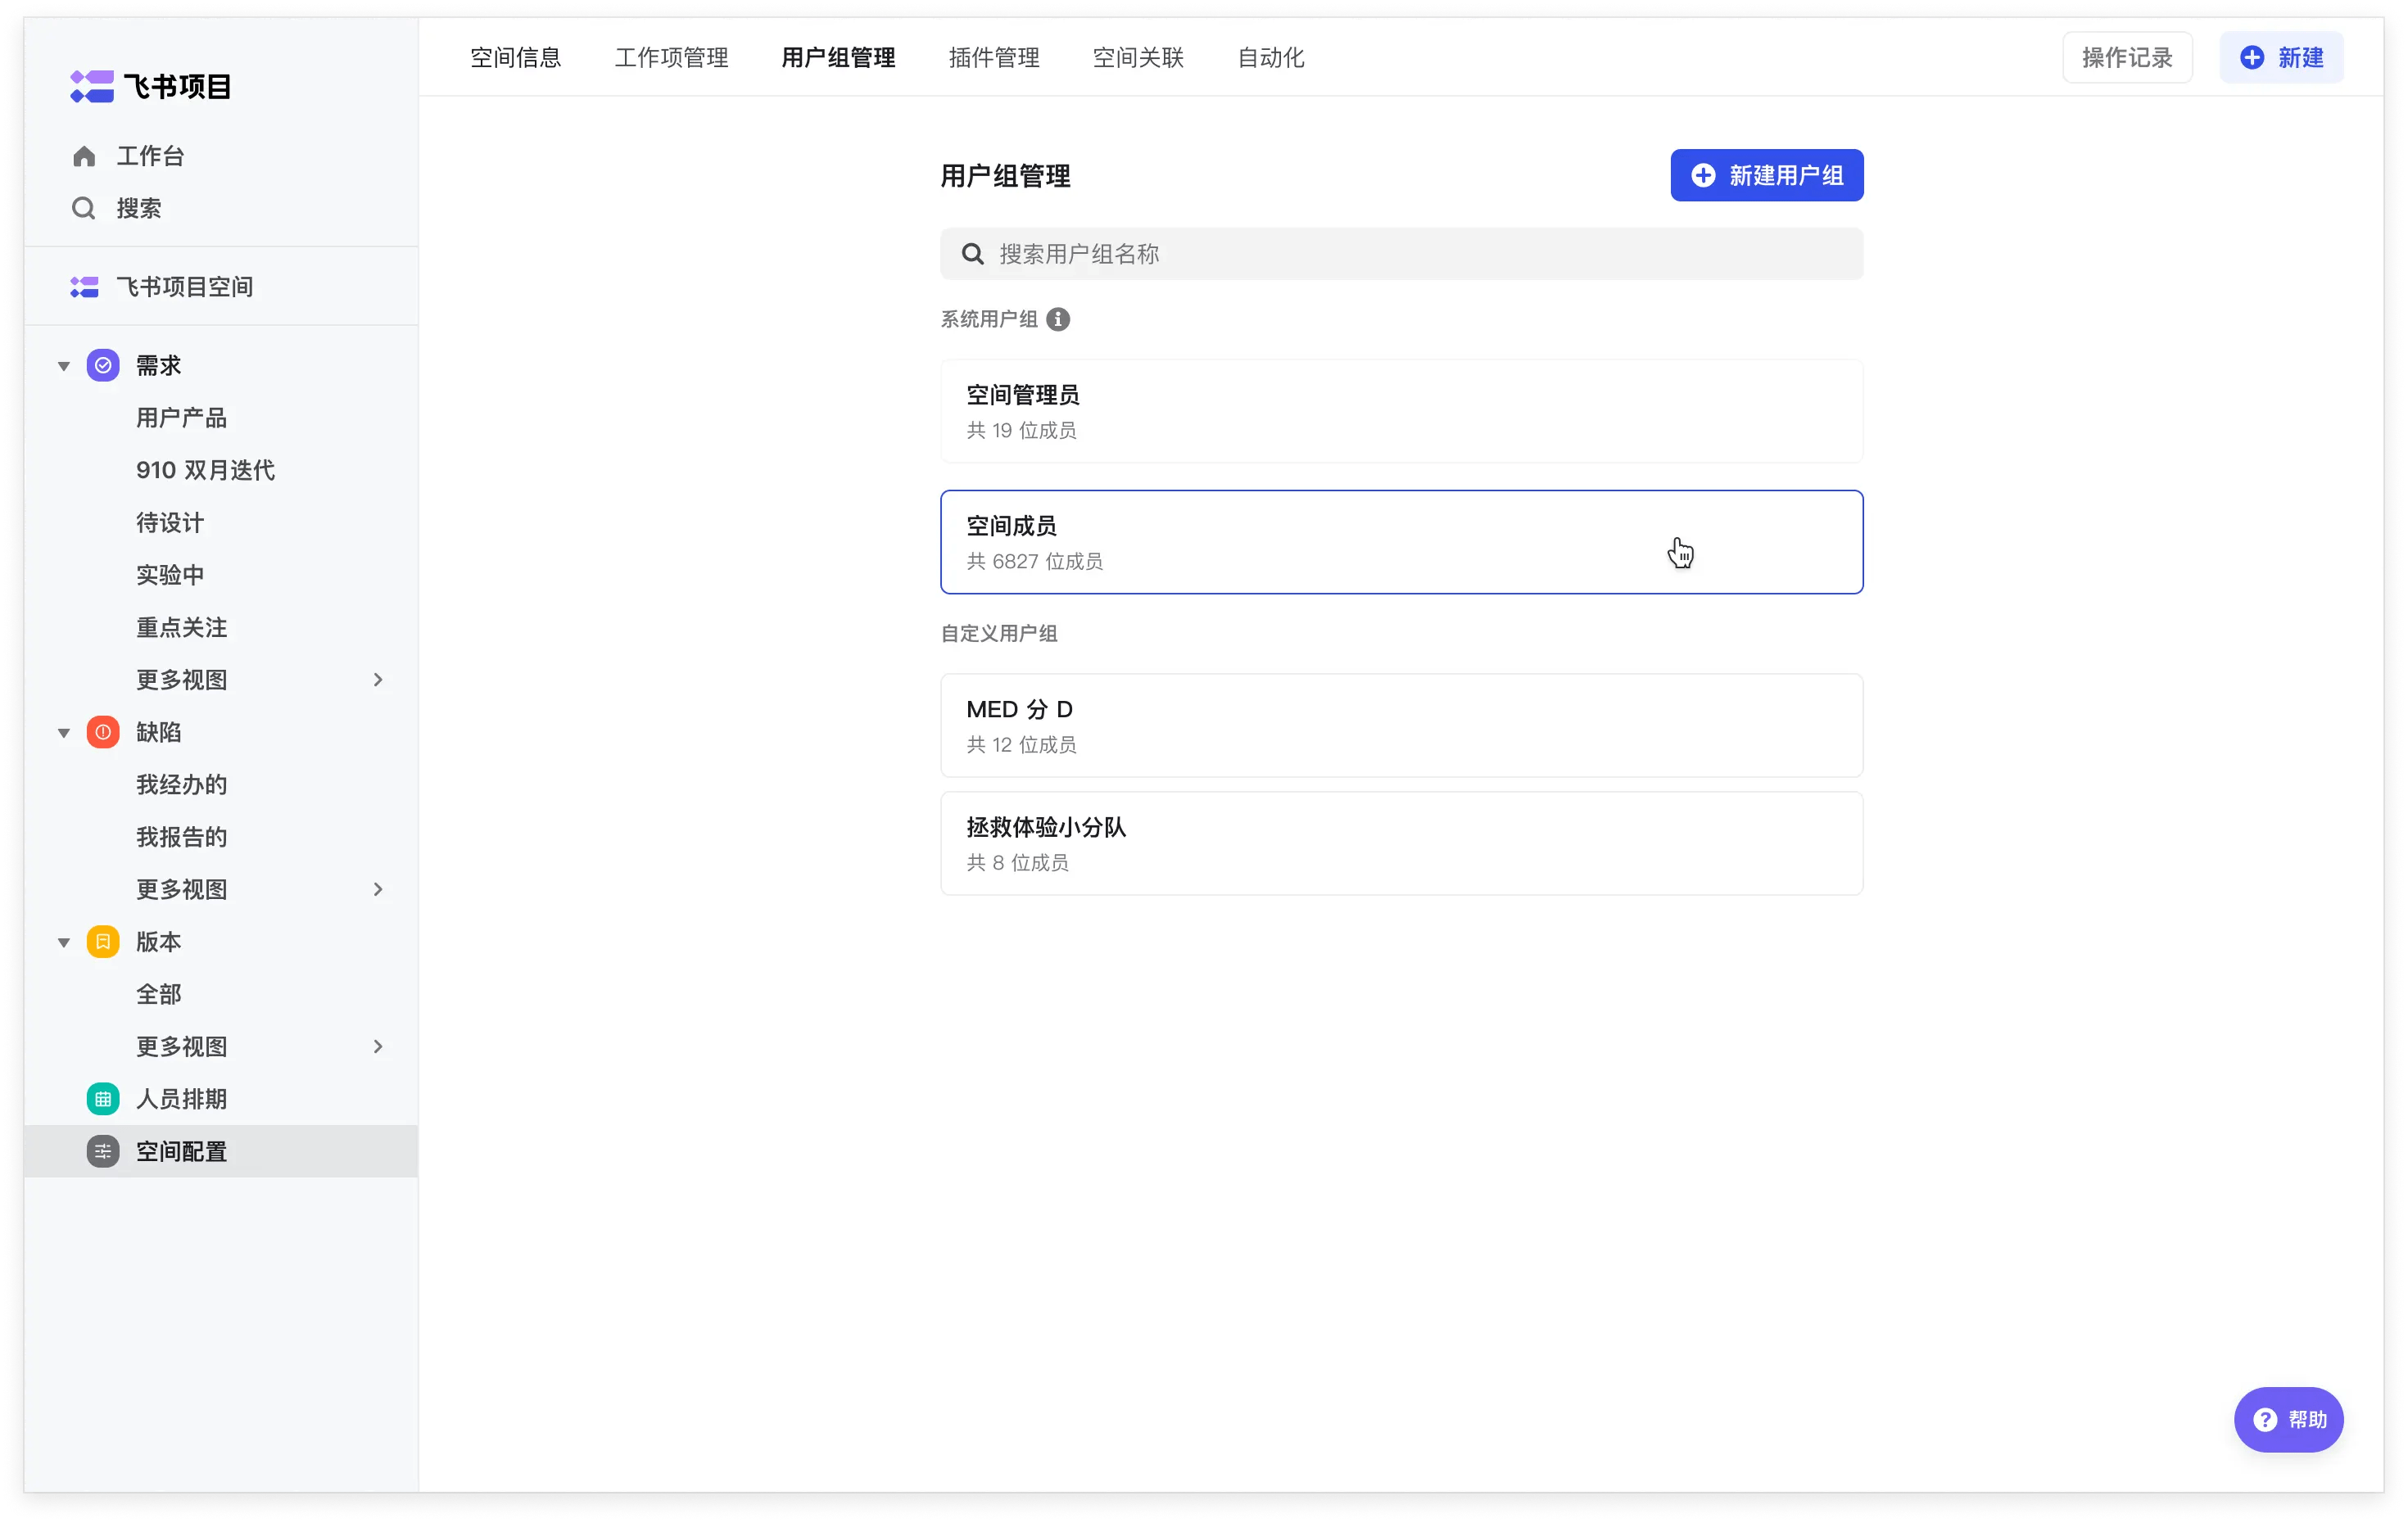
Task: Click the 共 8 位成员 text
Action: (1017, 862)
